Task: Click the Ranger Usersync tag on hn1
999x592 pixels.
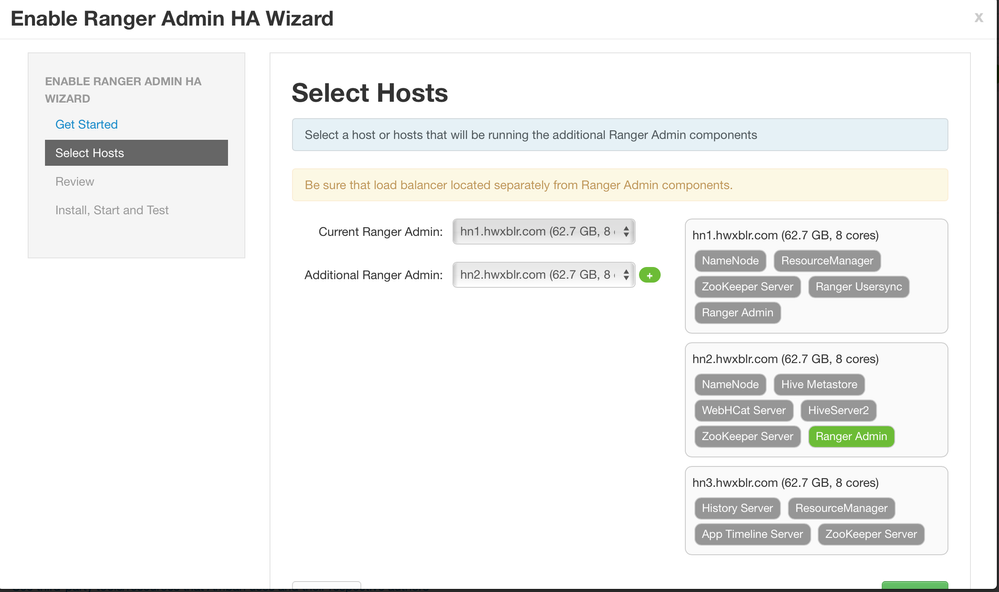Action: [859, 287]
